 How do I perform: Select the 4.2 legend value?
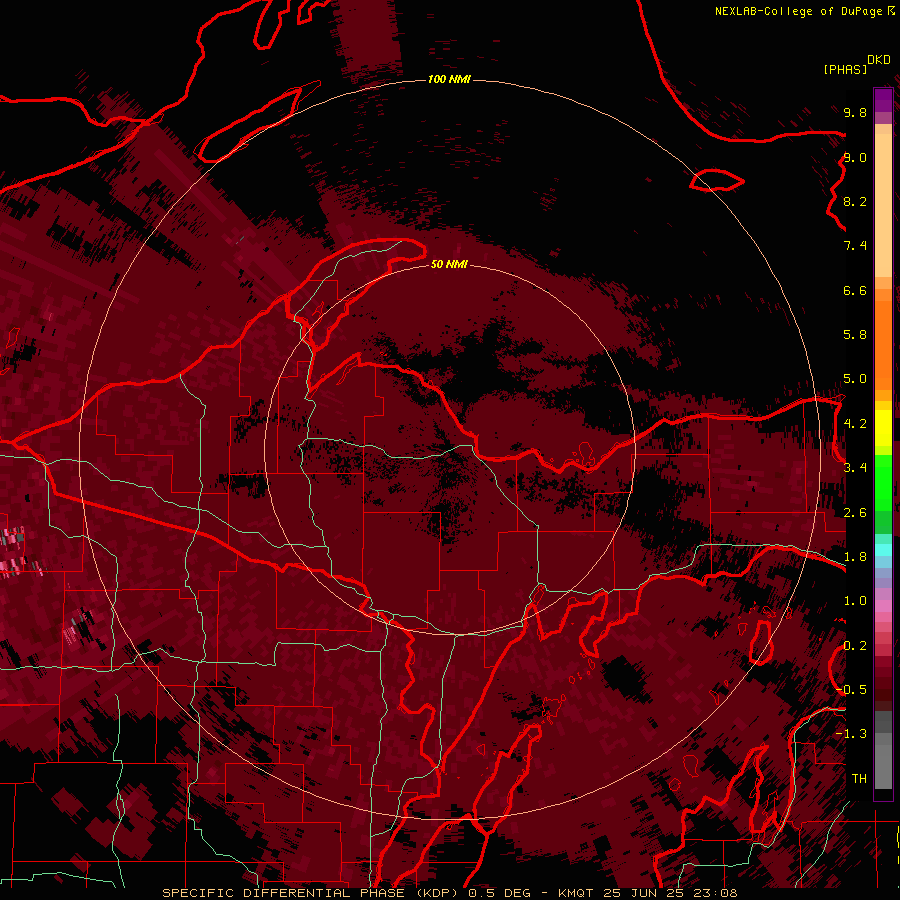click(855, 424)
